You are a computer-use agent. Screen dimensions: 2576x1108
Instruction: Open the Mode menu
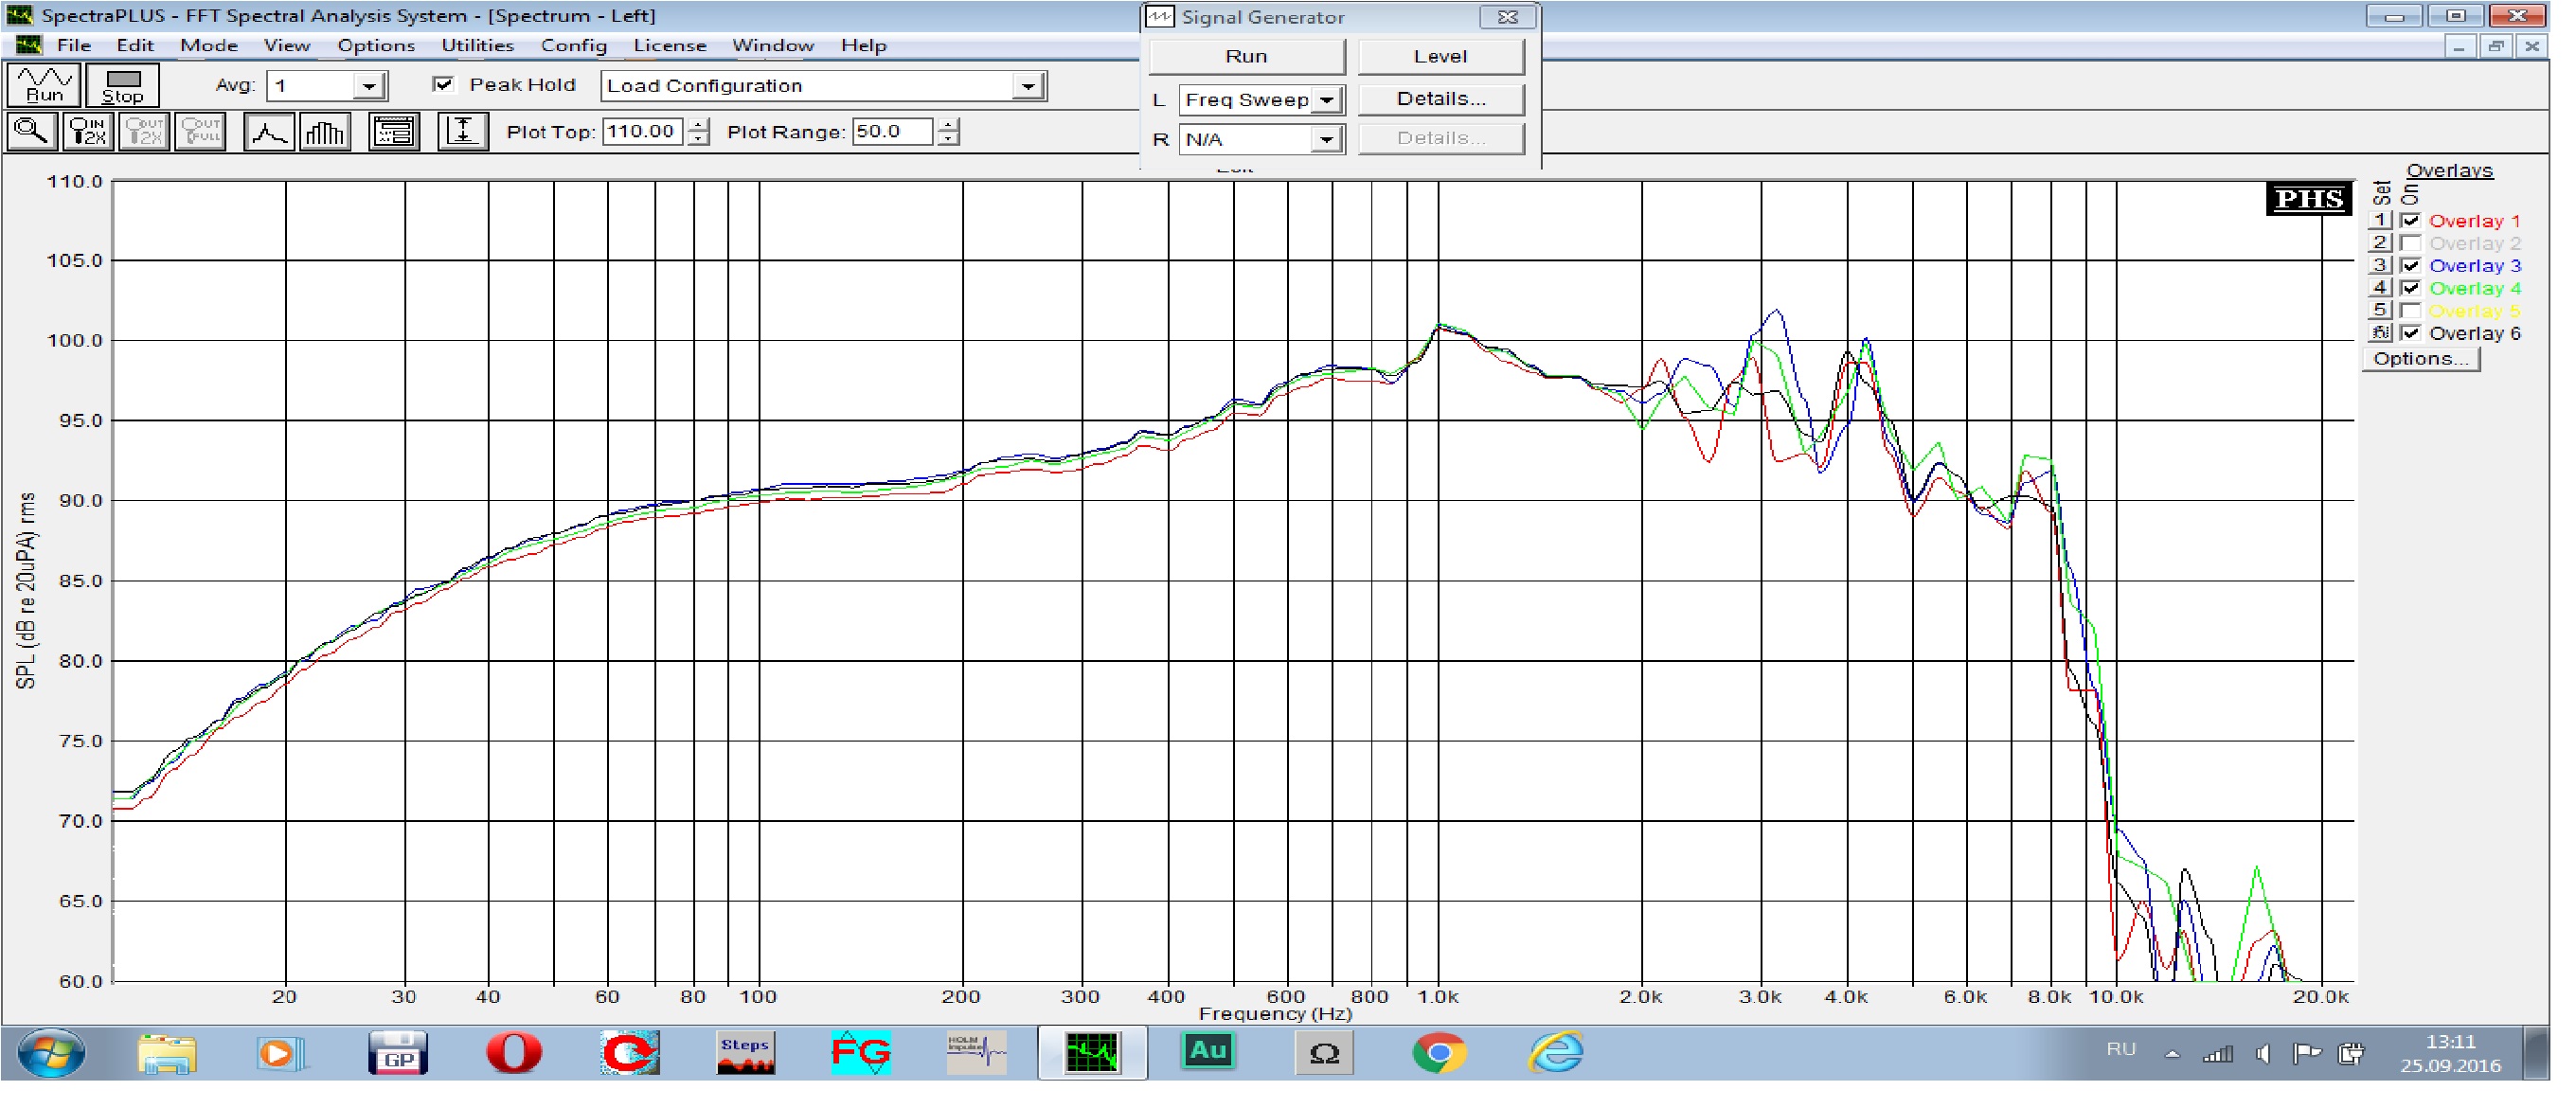tap(208, 45)
